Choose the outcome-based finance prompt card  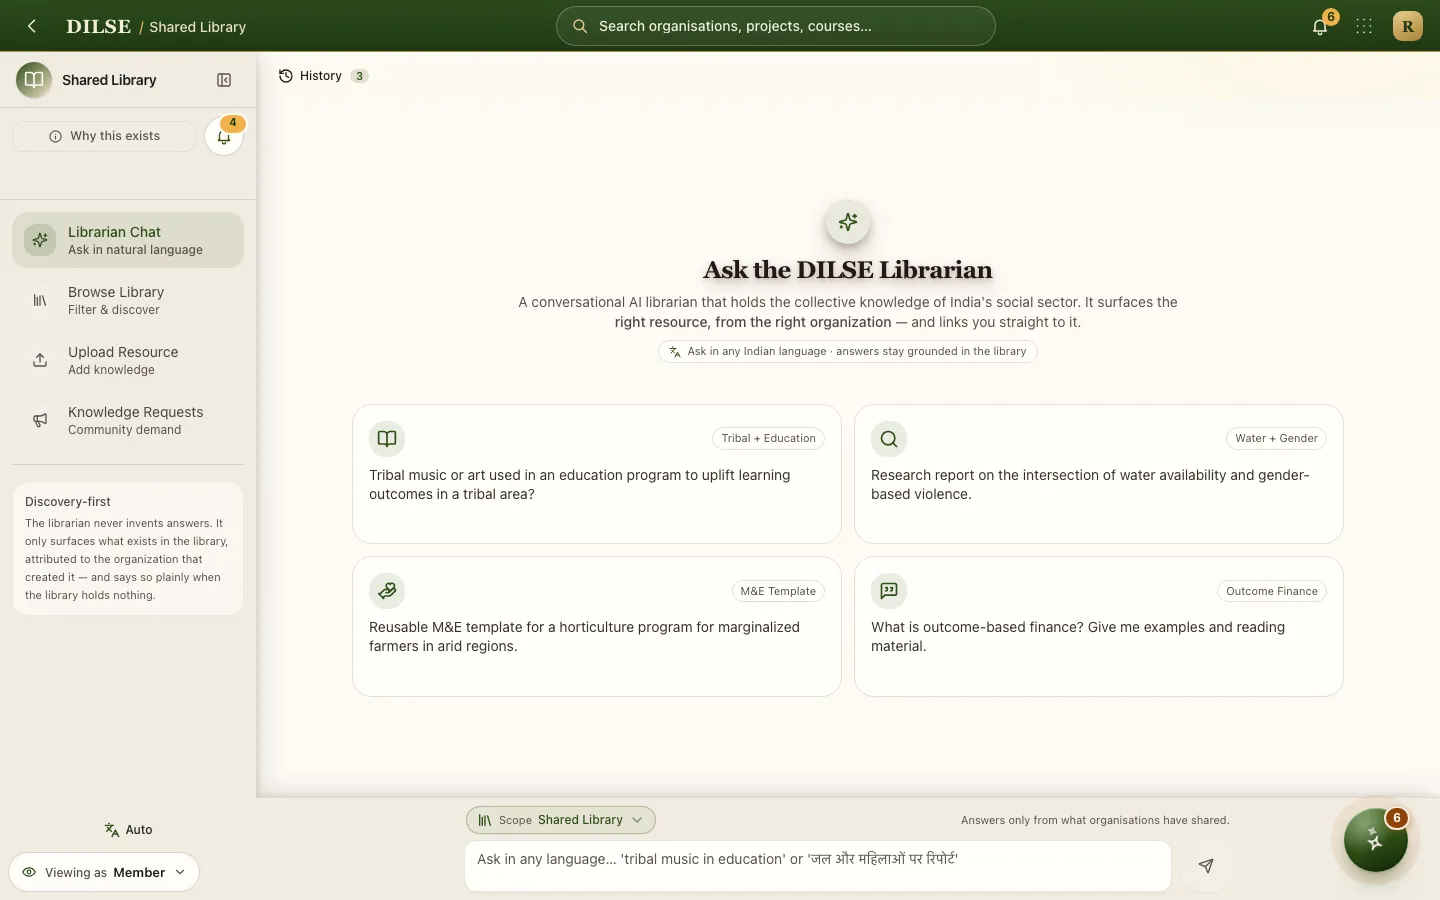tap(1099, 626)
